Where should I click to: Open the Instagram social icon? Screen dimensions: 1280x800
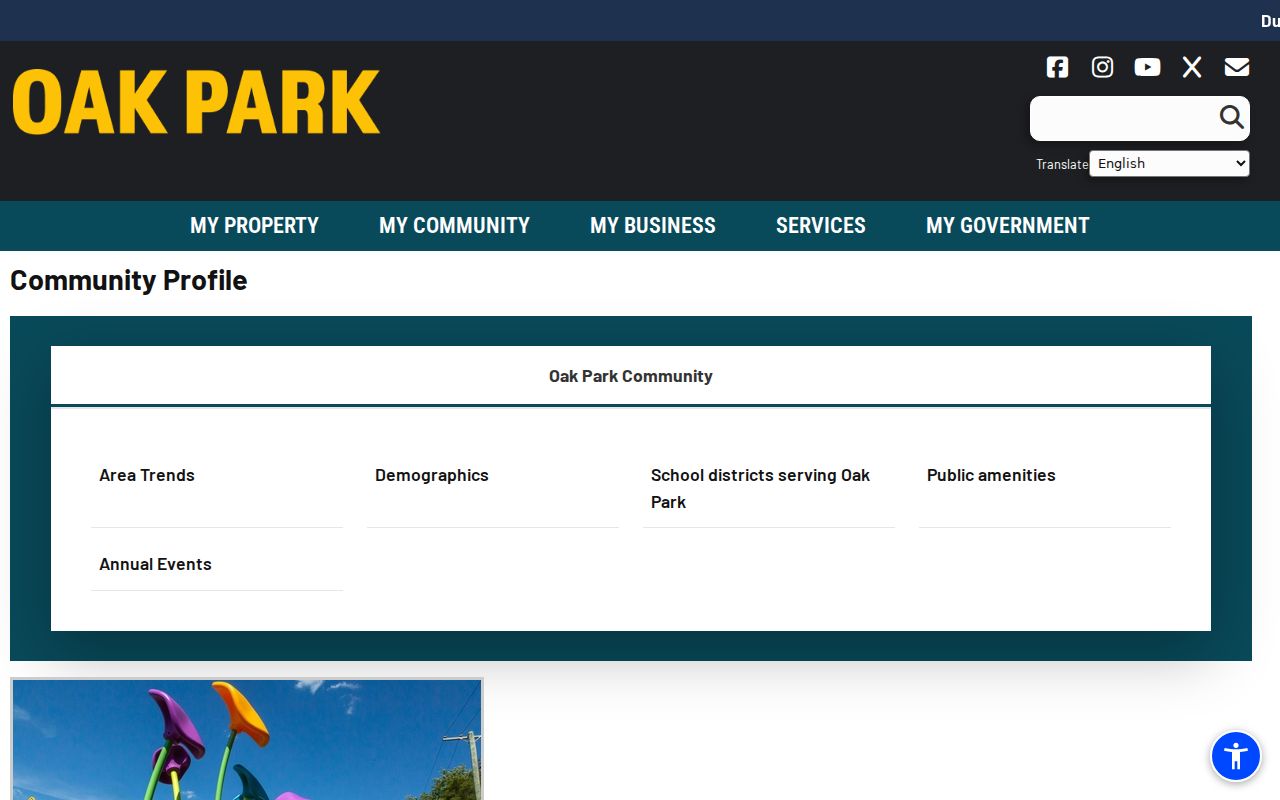[1102, 67]
